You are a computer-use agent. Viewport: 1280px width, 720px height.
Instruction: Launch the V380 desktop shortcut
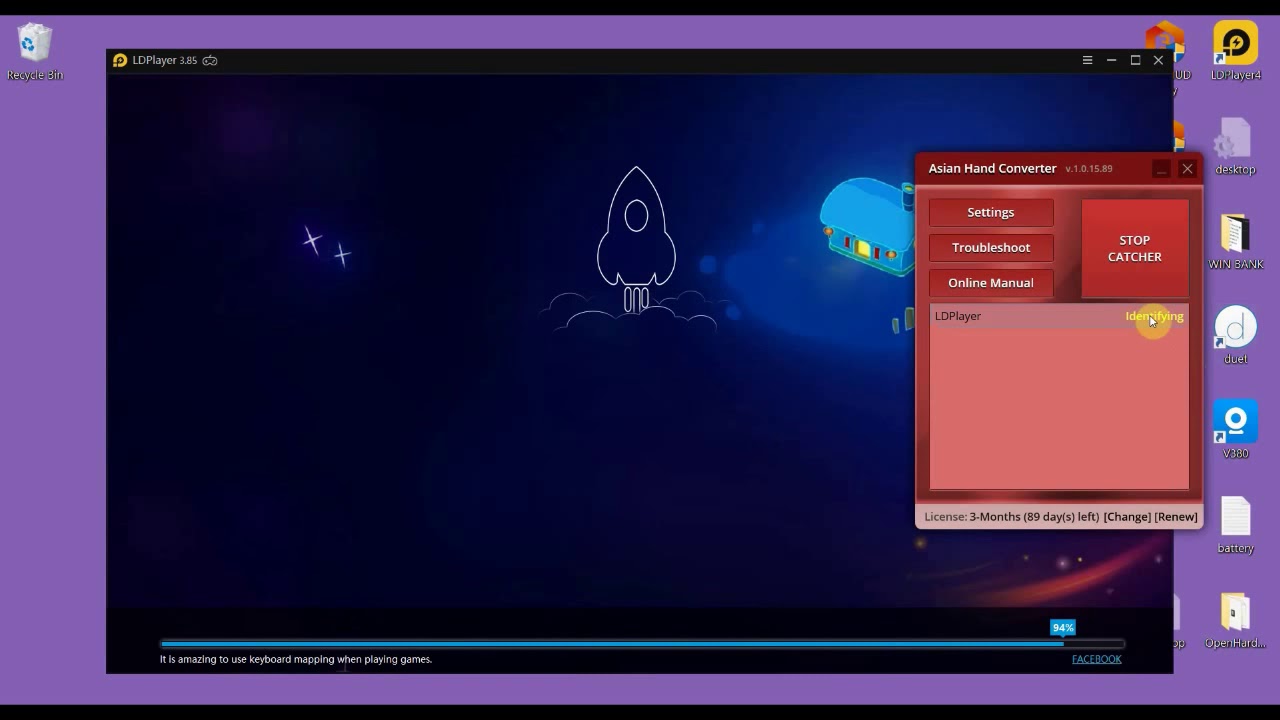1235,430
